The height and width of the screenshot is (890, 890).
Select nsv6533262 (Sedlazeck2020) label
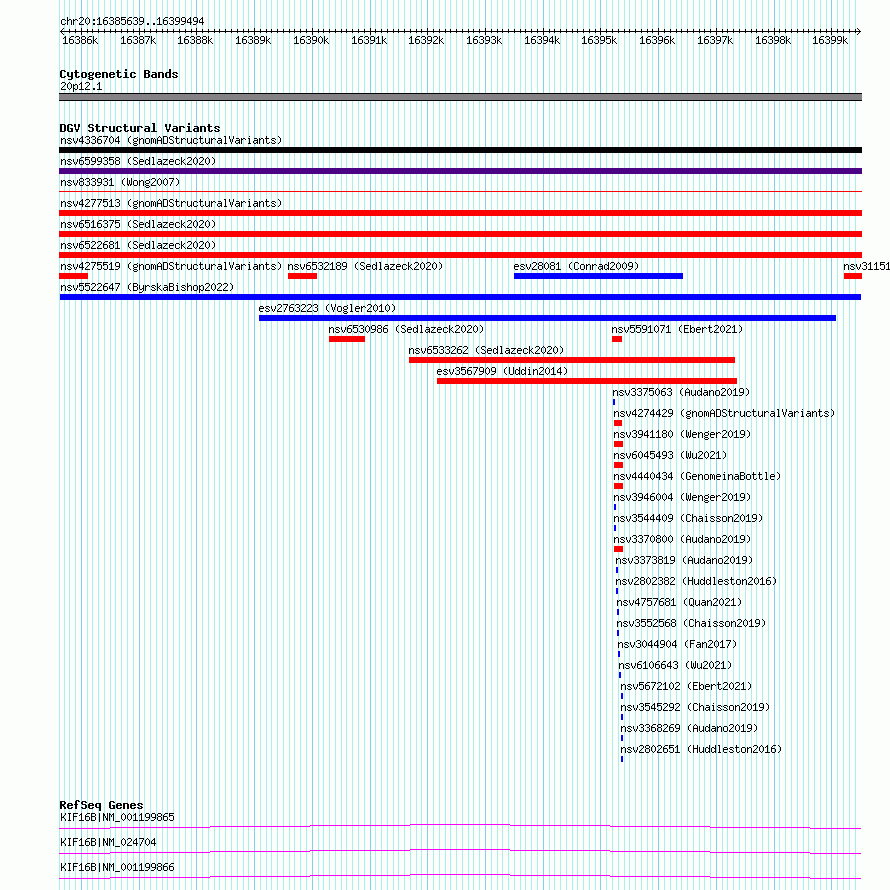pos(486,350)
